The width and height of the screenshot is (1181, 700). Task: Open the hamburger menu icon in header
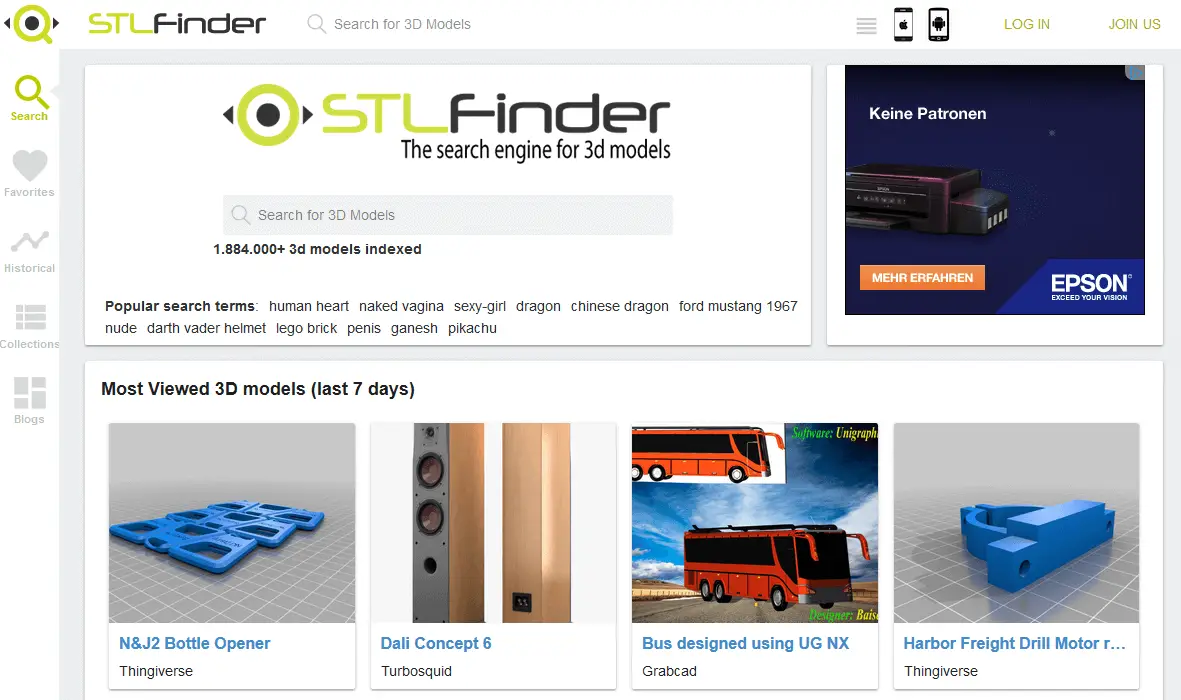click(x=866, y=26)
